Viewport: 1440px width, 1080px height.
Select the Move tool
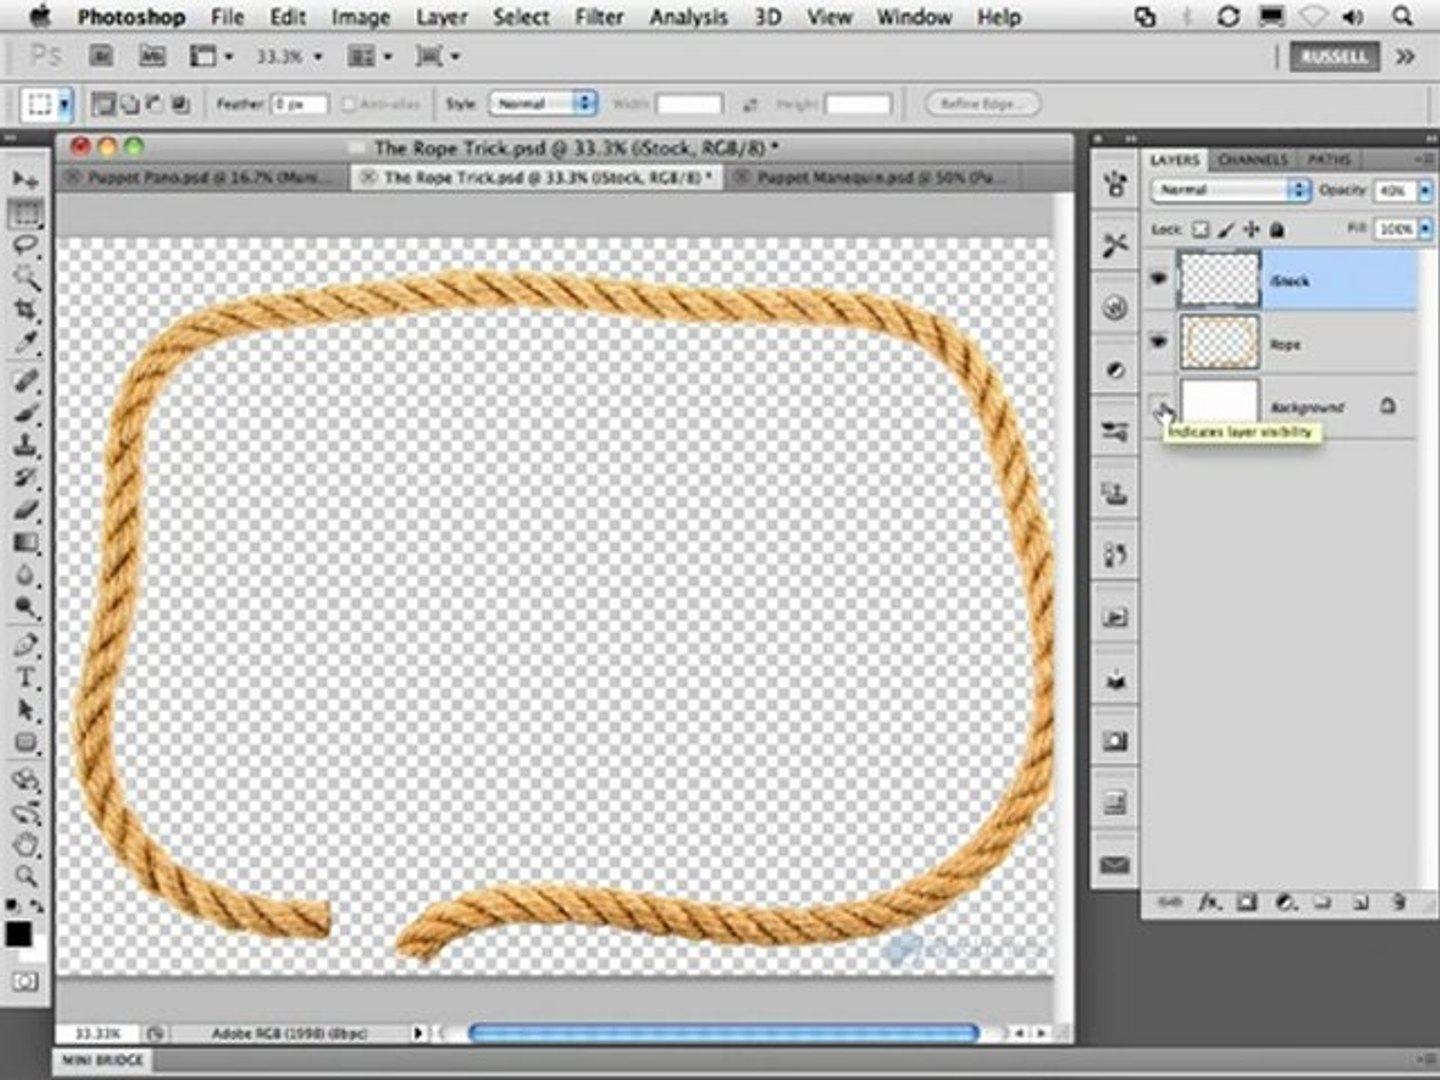click(x=26, y=180)
